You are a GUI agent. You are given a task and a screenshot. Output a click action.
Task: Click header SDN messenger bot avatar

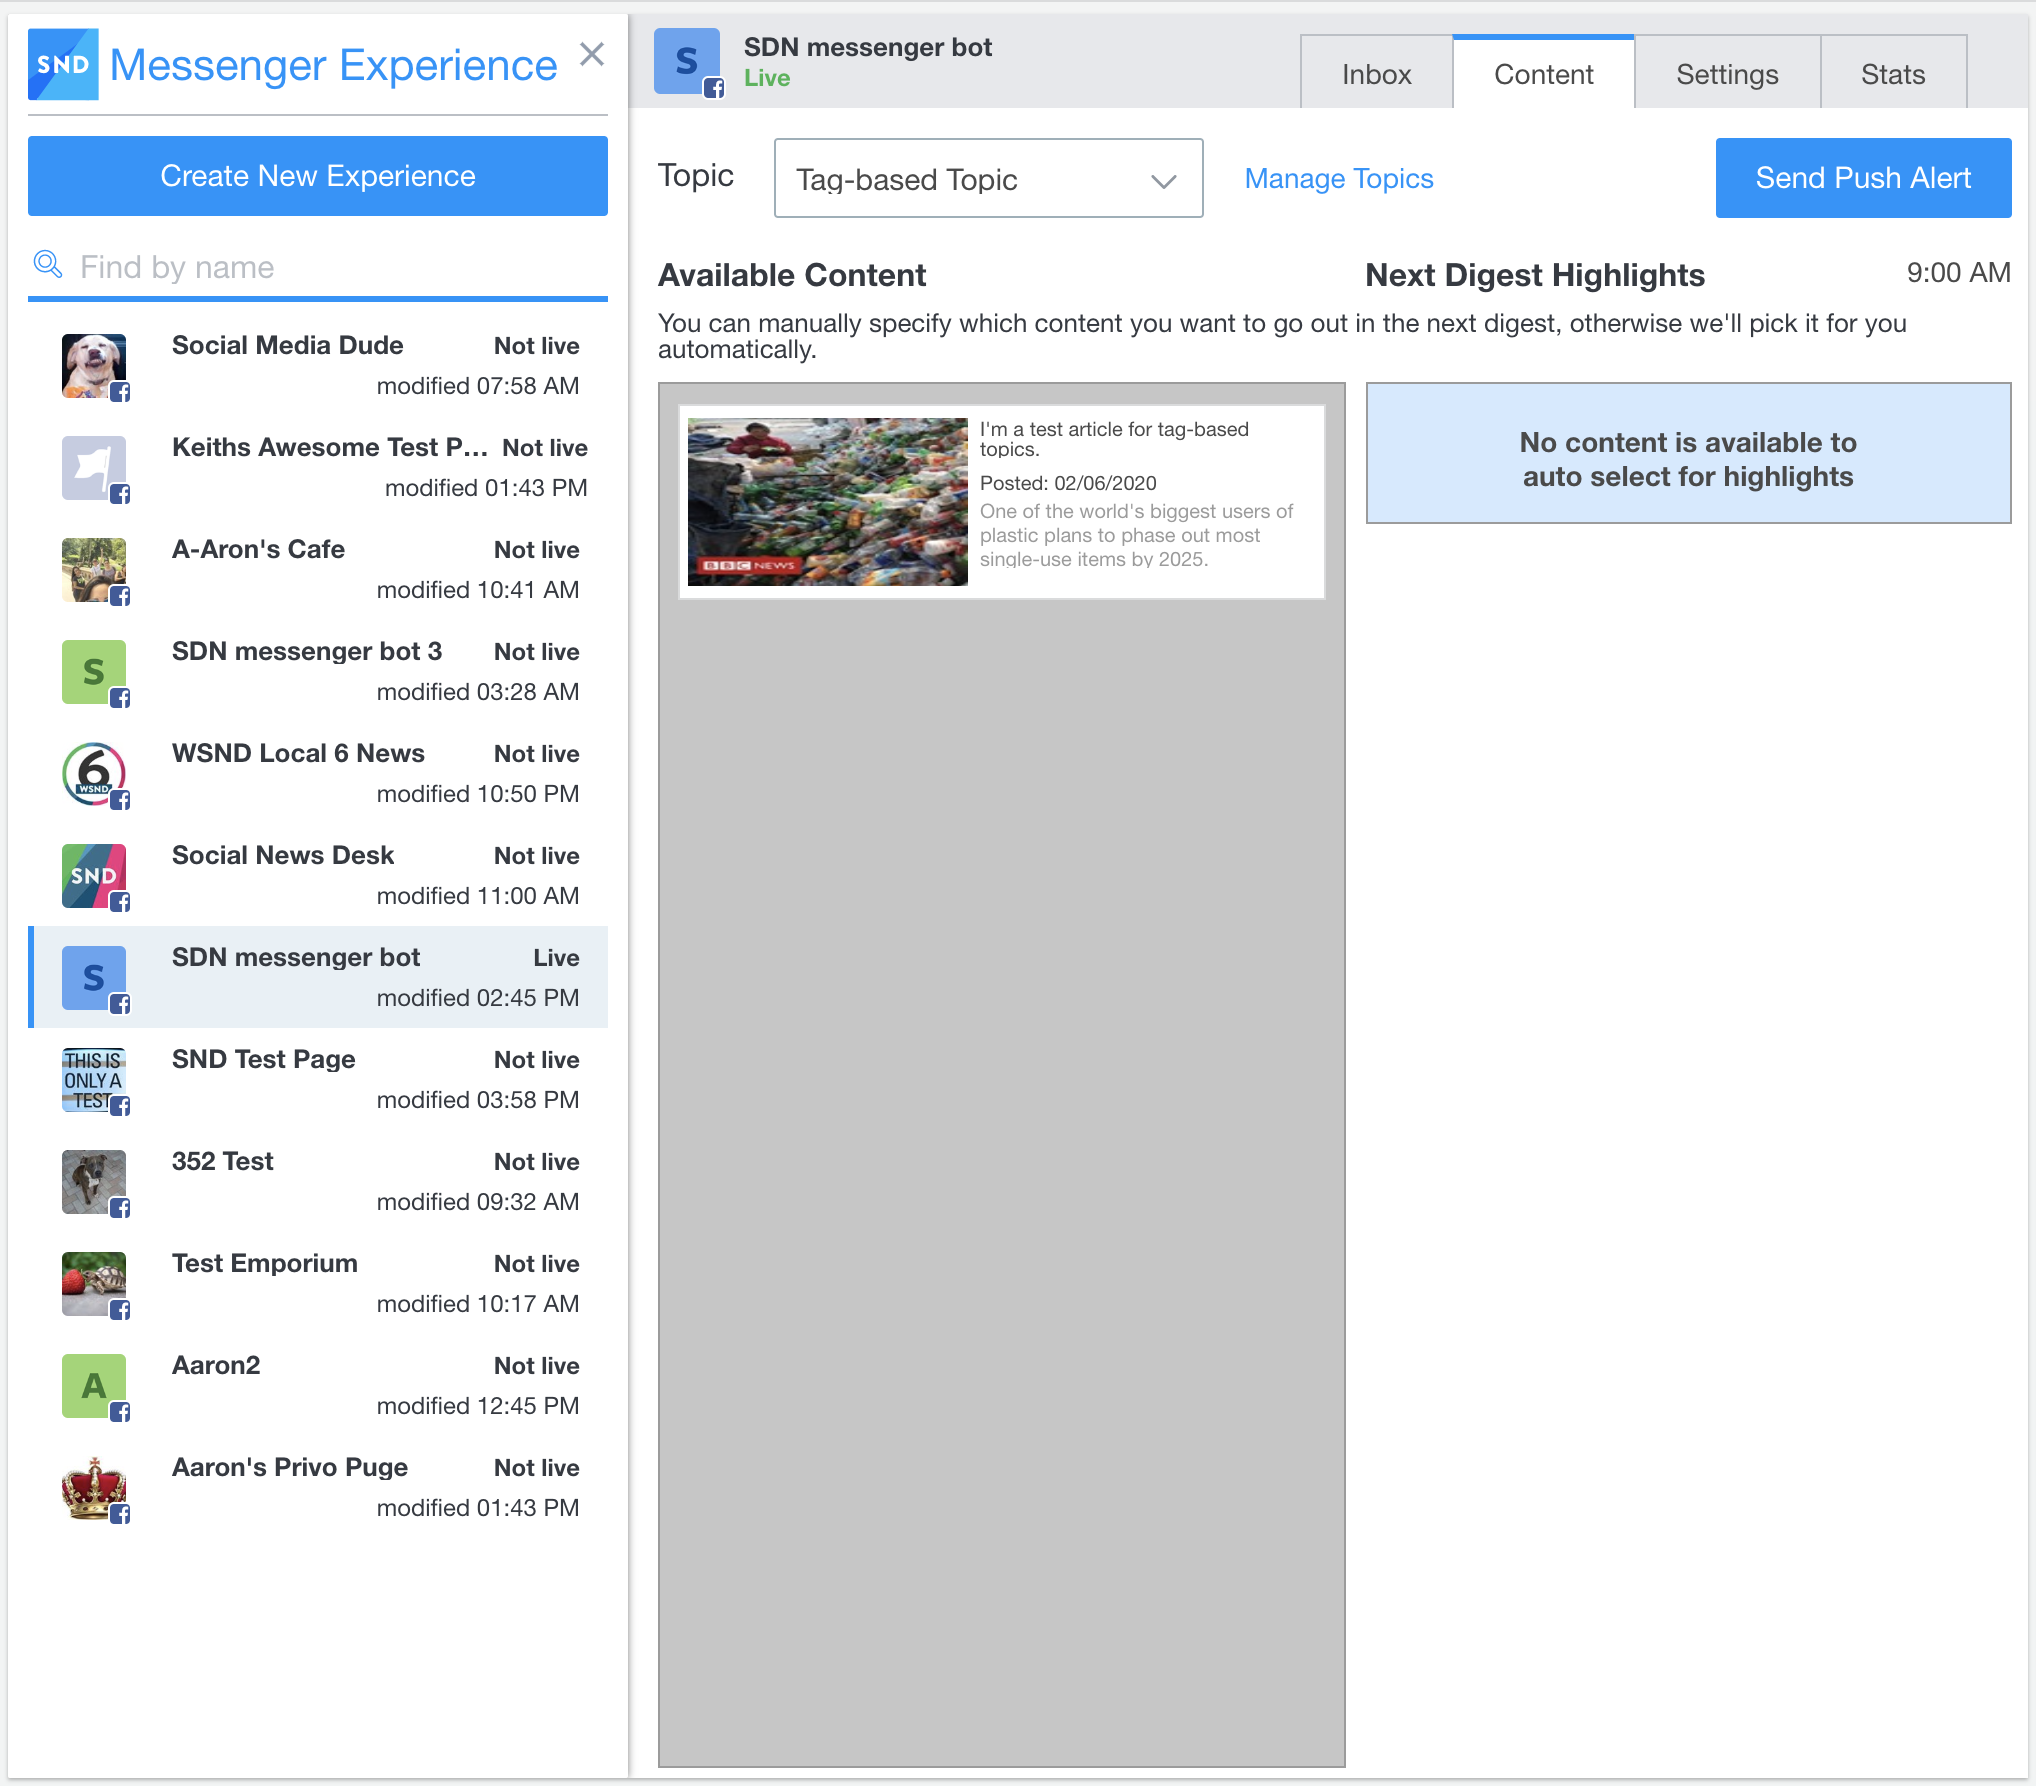[x=687, y=62]
